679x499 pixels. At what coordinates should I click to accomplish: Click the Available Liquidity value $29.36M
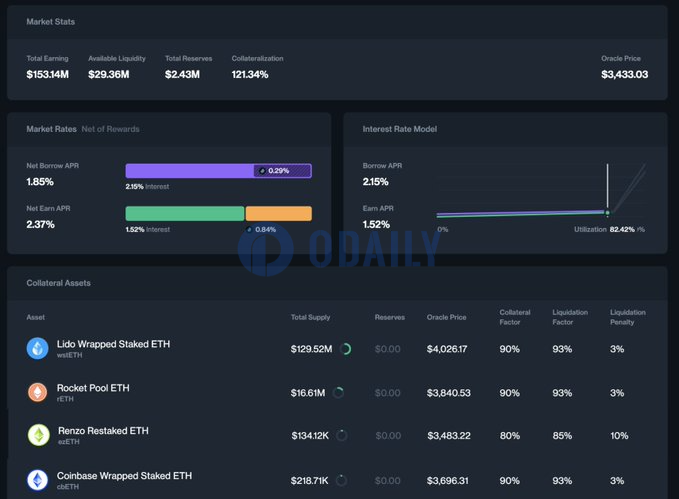(109, 75)
